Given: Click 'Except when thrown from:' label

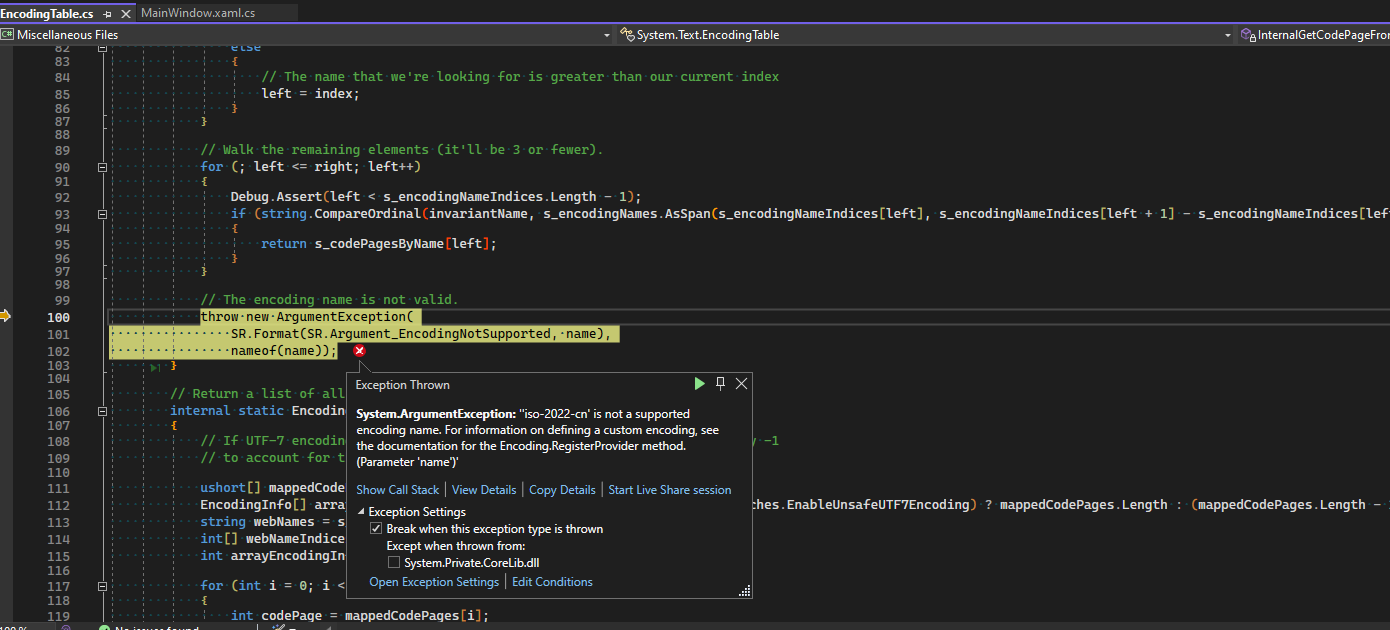Looking at the screenshot, I should pyautogui.click(x=456, y=546).
